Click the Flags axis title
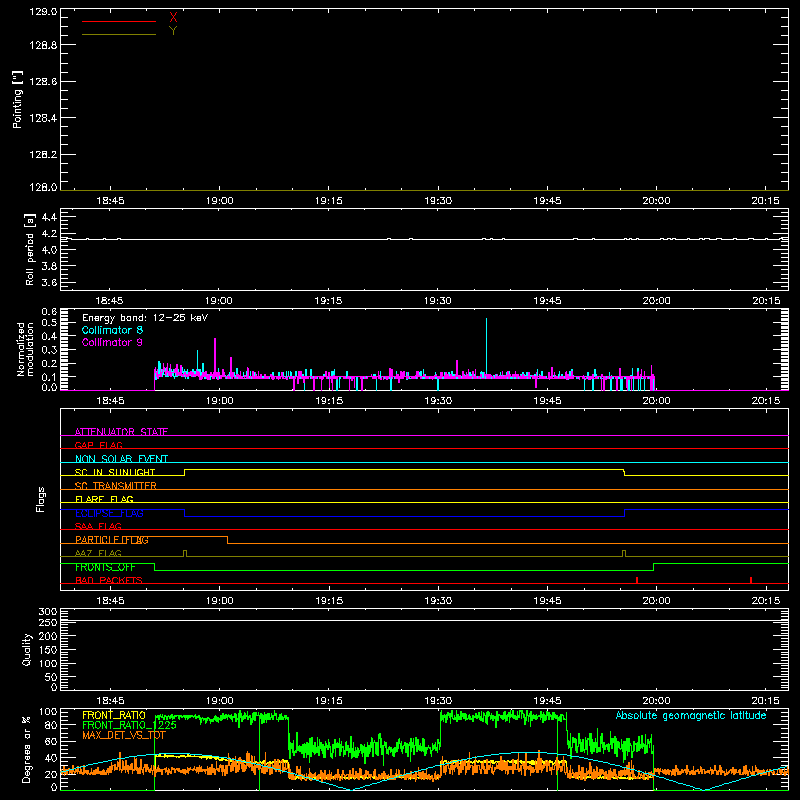Viewport: 800px width, 800px height. tap(40, 499)
